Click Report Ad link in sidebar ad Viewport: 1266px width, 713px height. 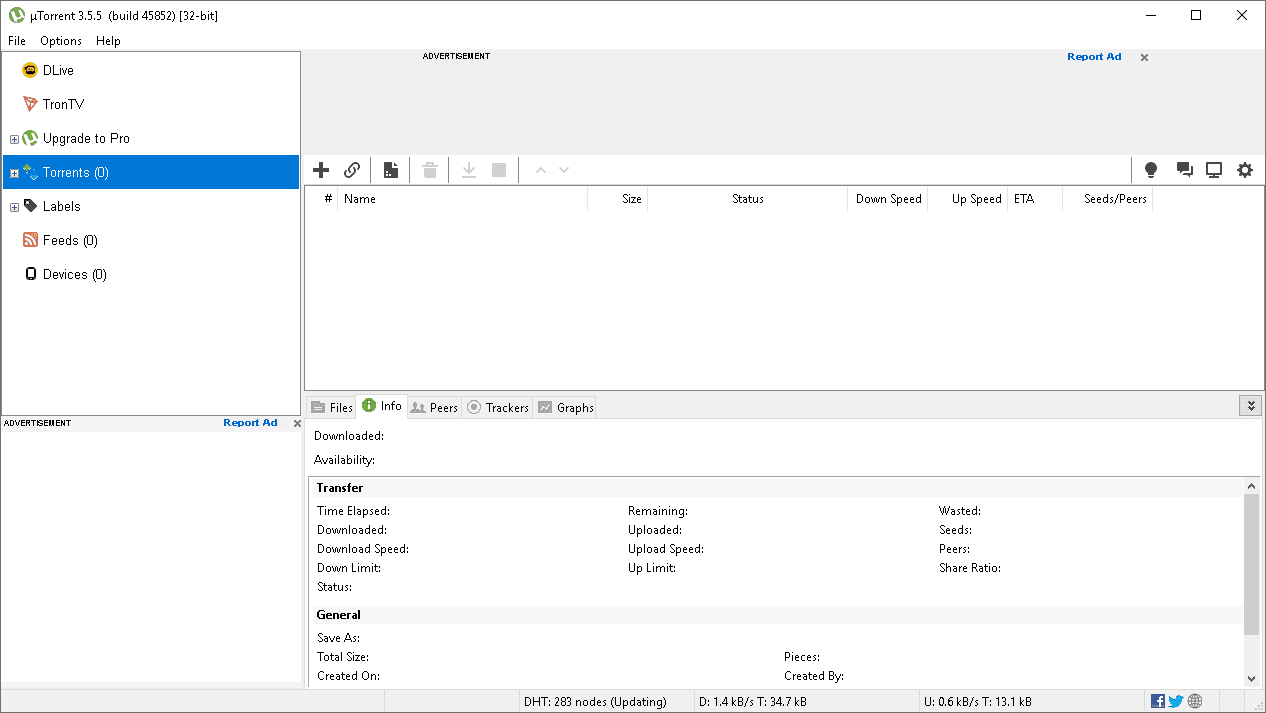coord(250,423)
